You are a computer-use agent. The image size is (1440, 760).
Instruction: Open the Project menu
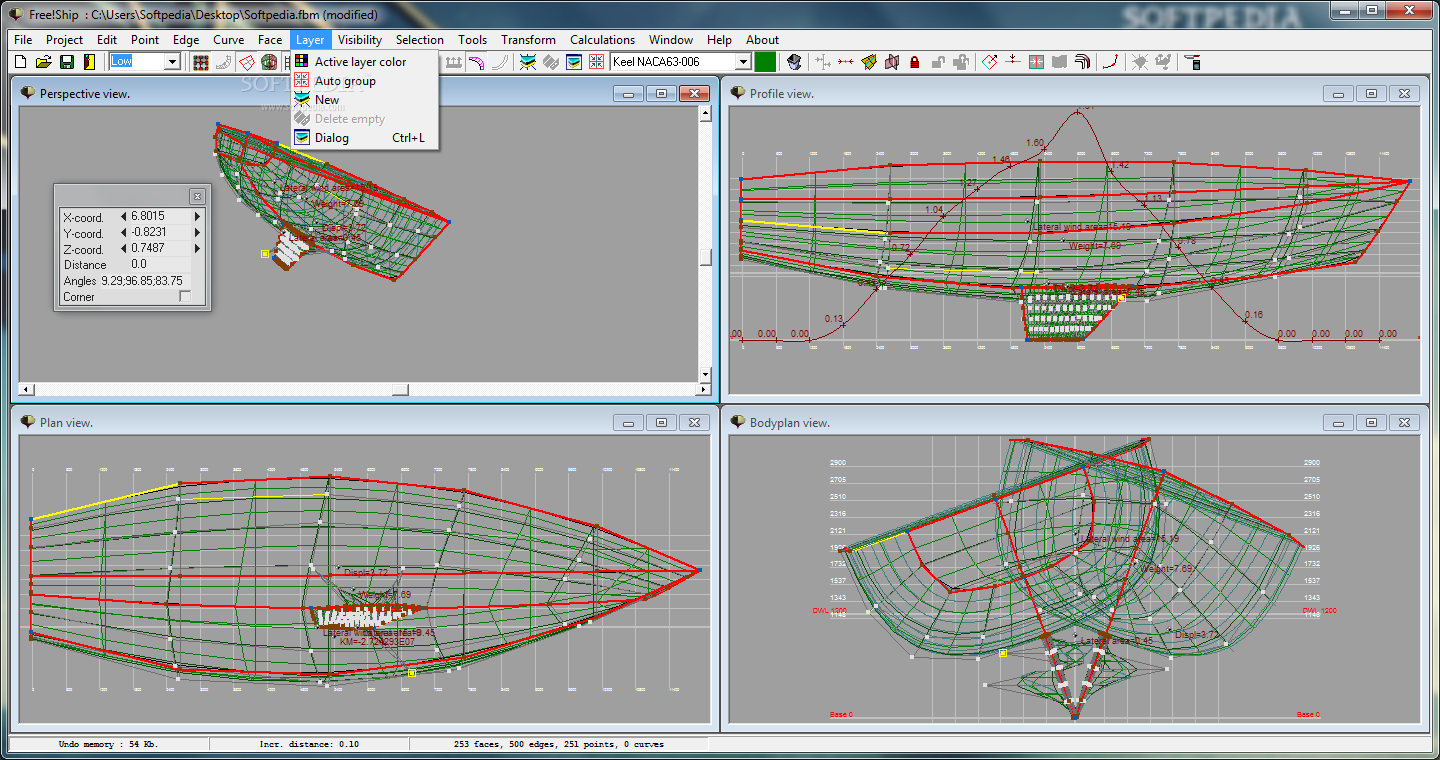[x=64, y=40]
